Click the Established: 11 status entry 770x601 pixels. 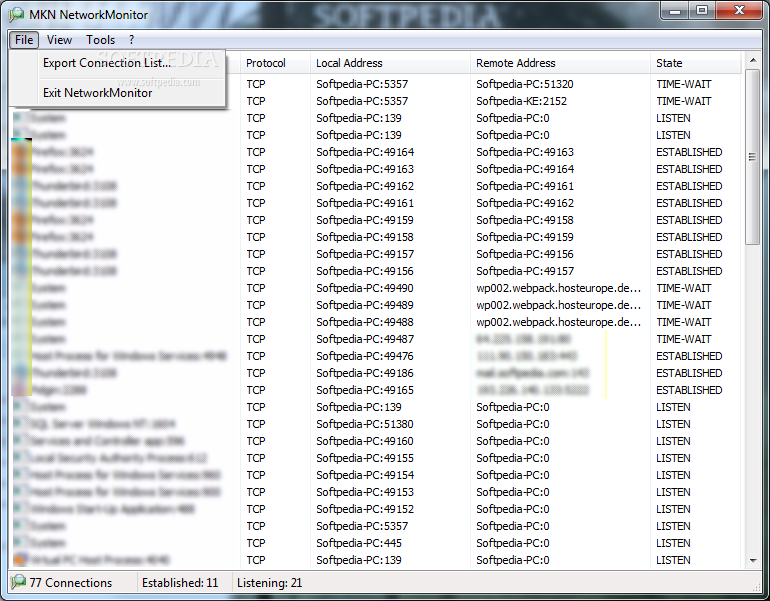pyautogui.click(x=180, y=583)
